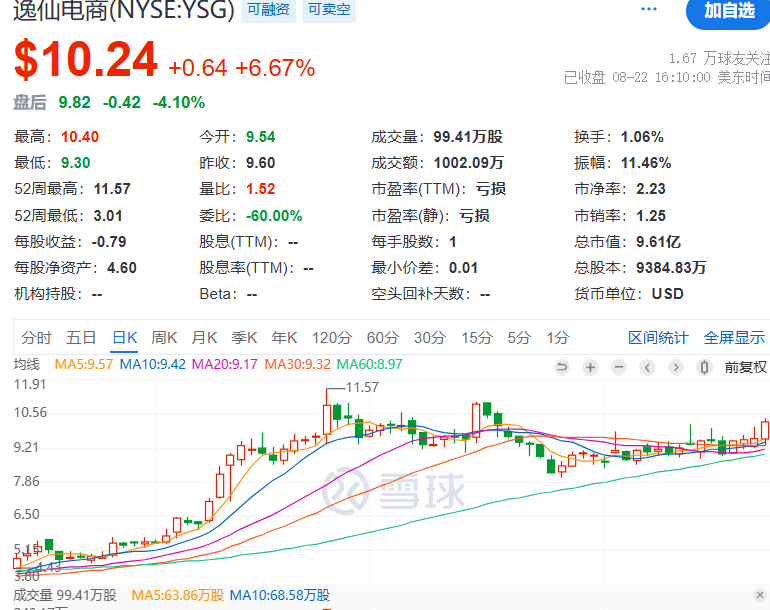Click MA60:8.97 moving average label
770x610 pixels.
click(369, 364)
